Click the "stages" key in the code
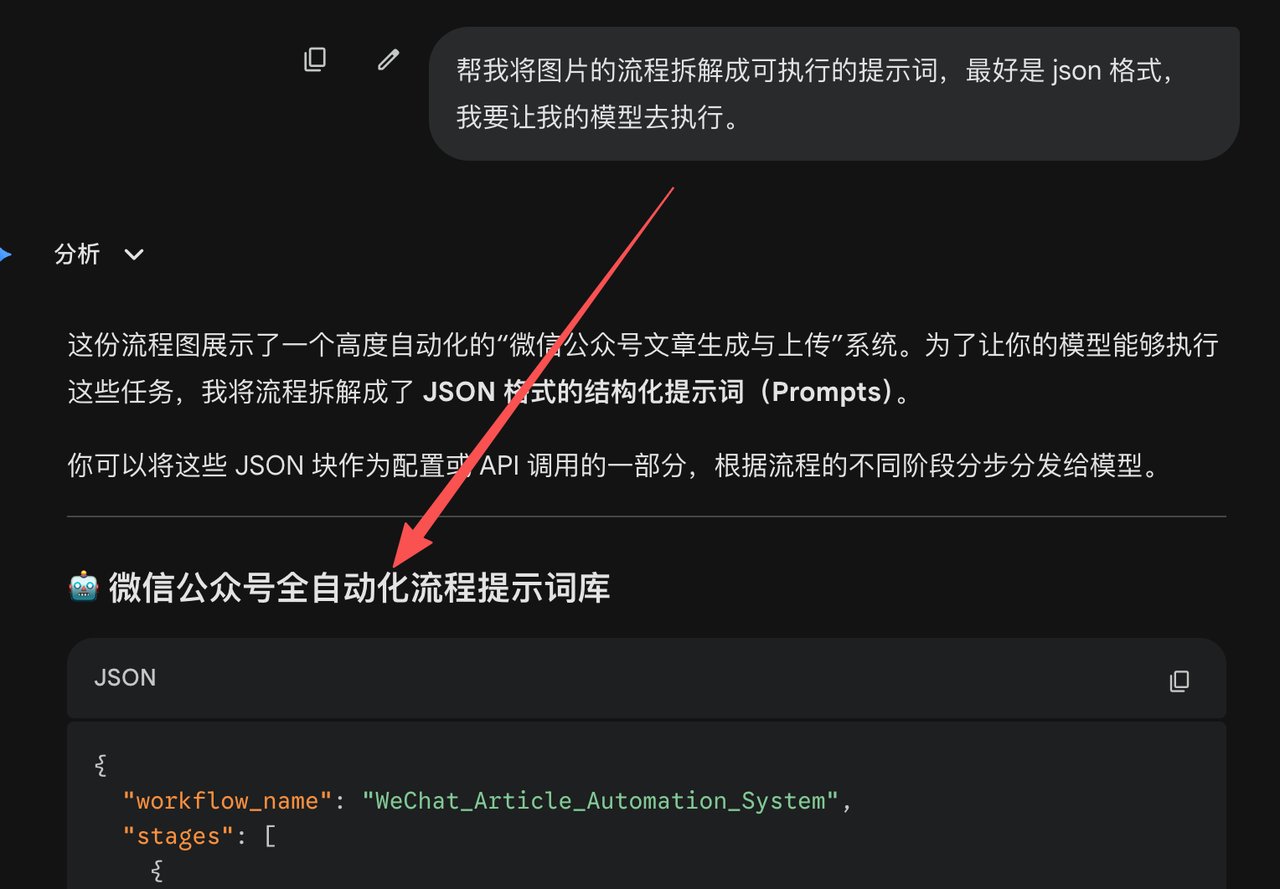Viewport: 1280px width, 889px height. (x=178, y=835)
